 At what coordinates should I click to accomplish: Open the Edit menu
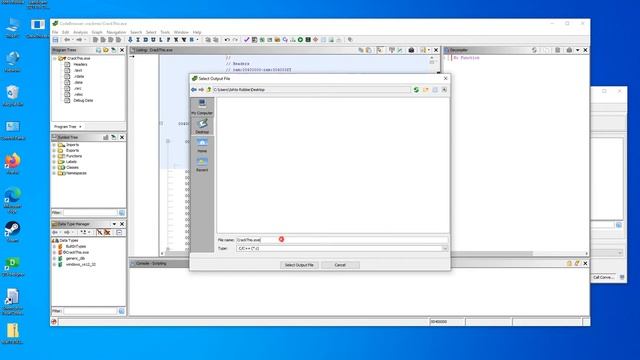tap(65, 32)
